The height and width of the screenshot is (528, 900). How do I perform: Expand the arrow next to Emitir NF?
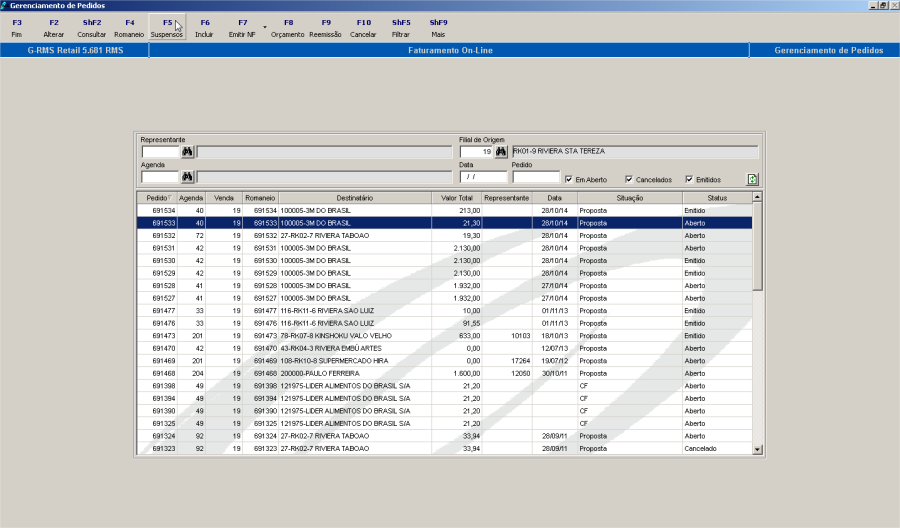(265, 27)
